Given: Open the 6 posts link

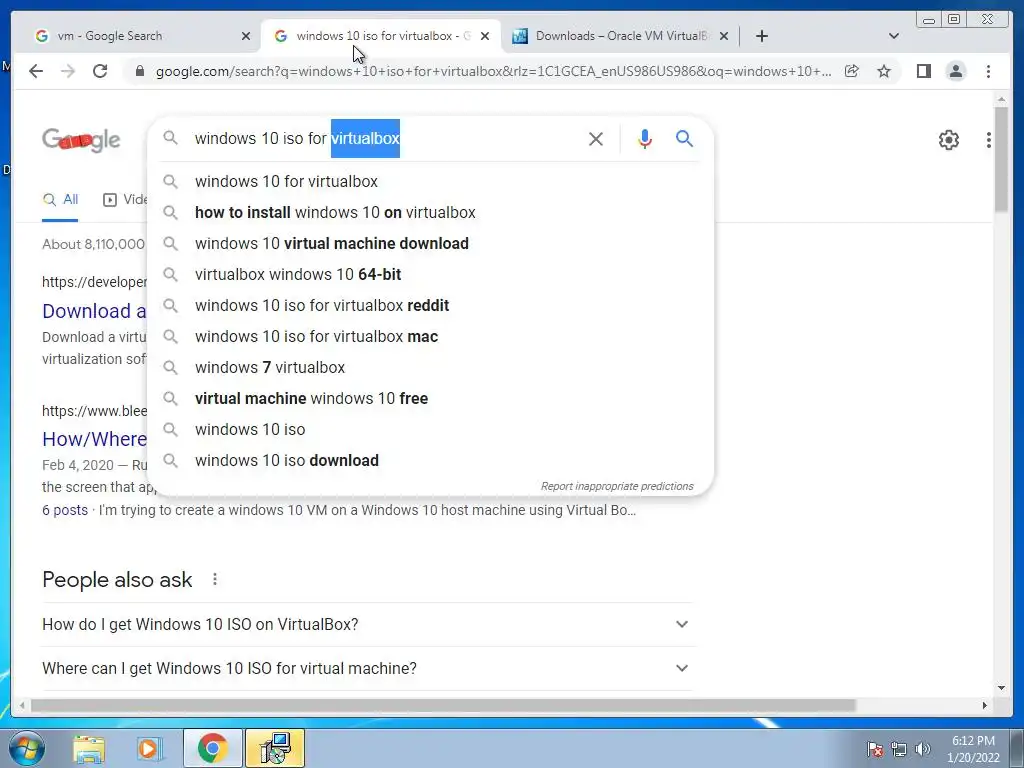Looking at the screenshot, I should click(65, 510).
